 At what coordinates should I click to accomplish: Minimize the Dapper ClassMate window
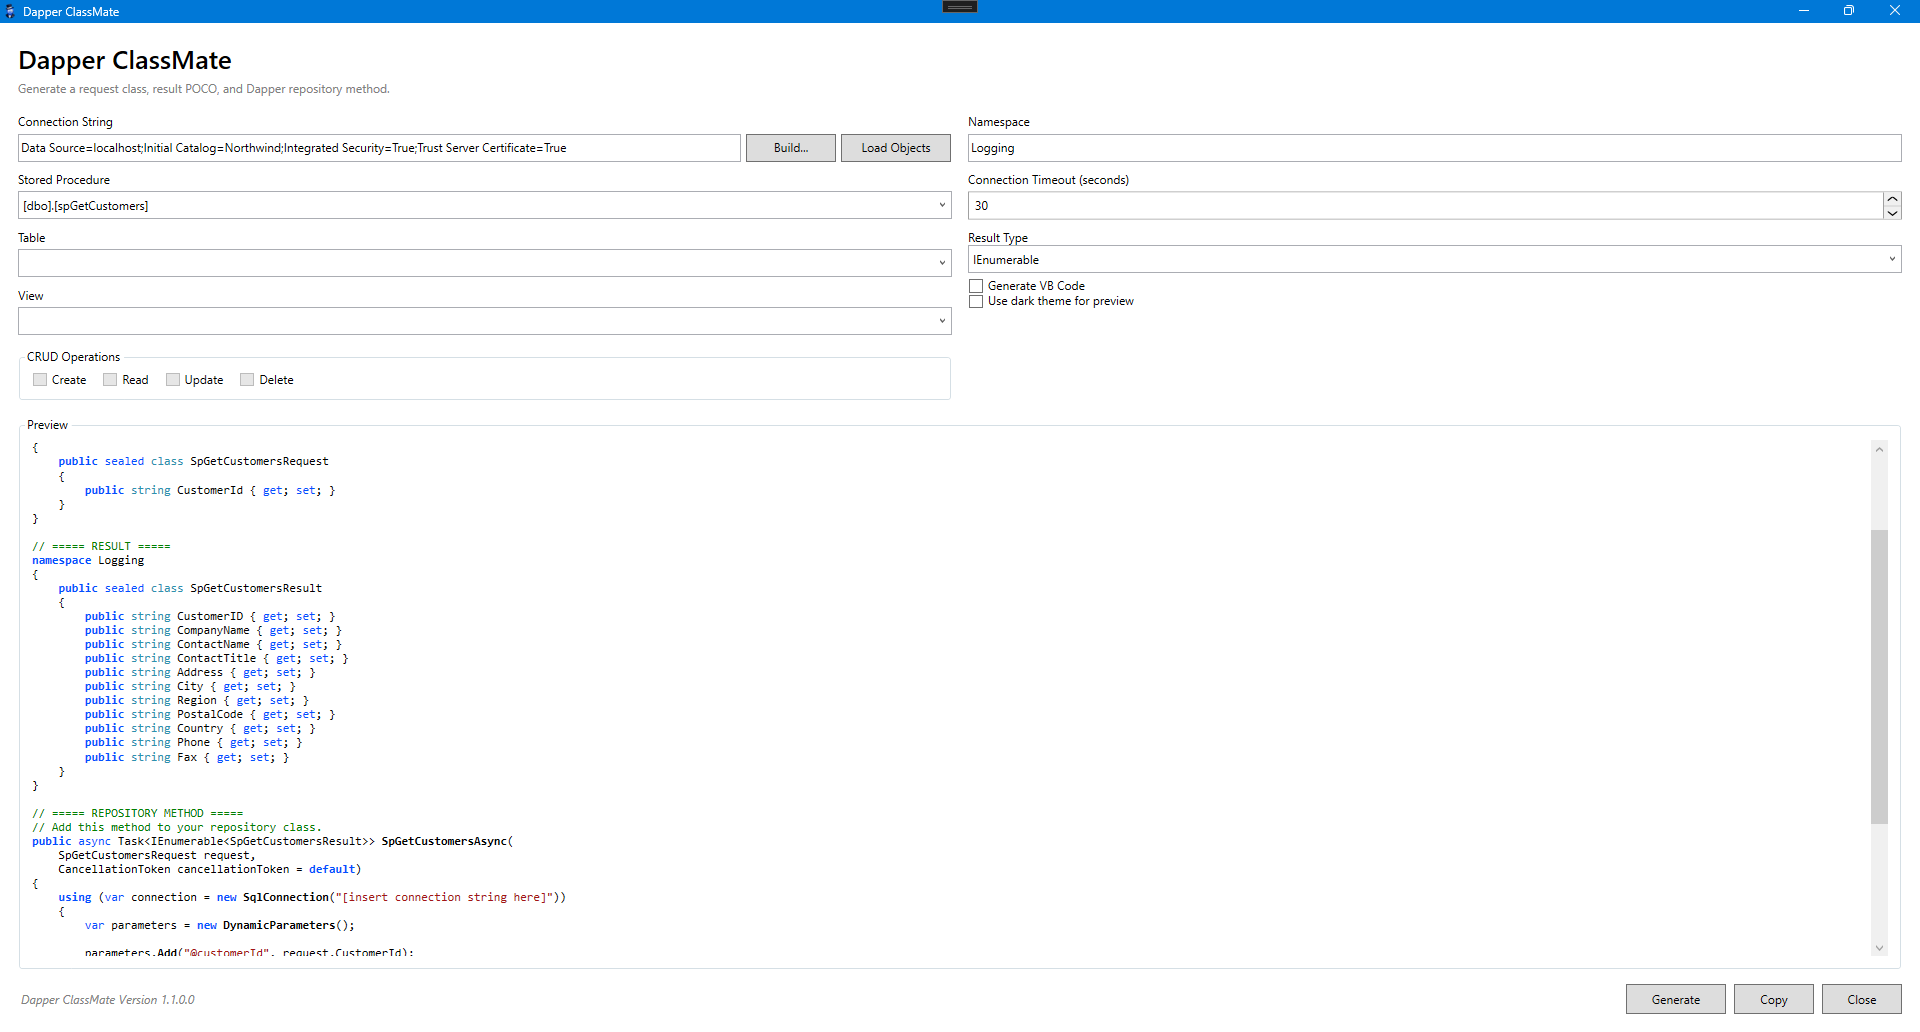[x=1803, y=11]
